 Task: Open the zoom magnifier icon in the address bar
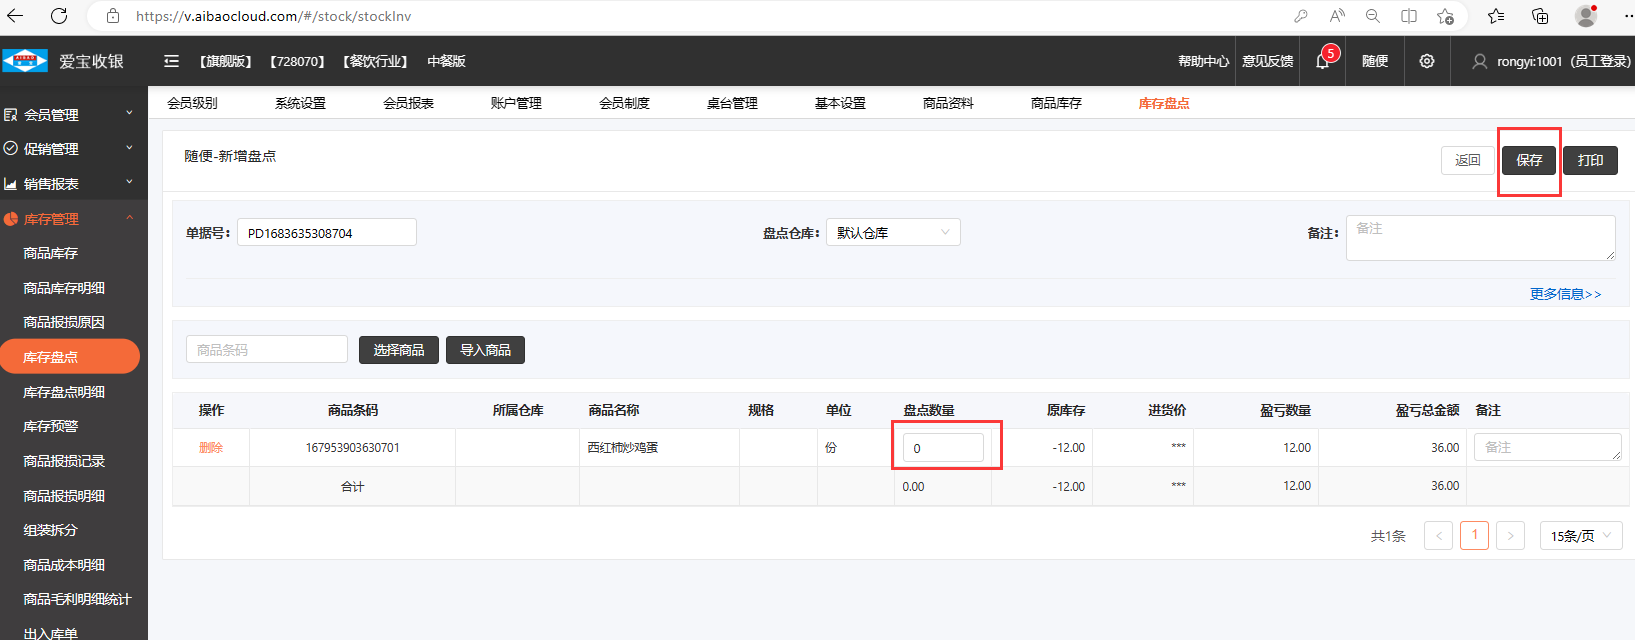pyautogui.click(x=1373, y=16)
